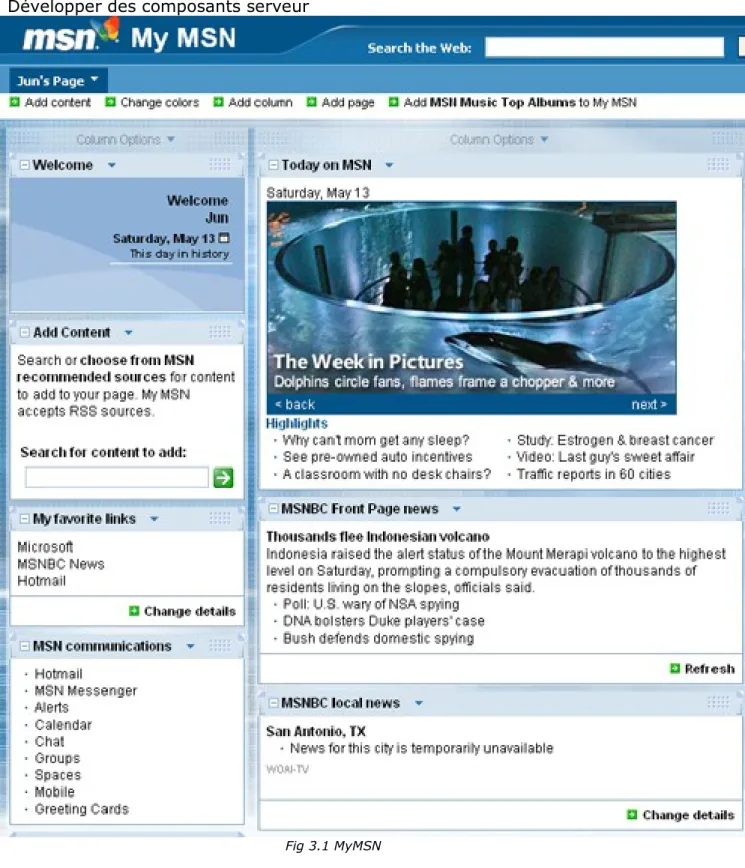Grab the MSNBC Front Page news drag handle
Image resolution: width=745 pixels, height=868 pixels.
(x=718, y=508)
